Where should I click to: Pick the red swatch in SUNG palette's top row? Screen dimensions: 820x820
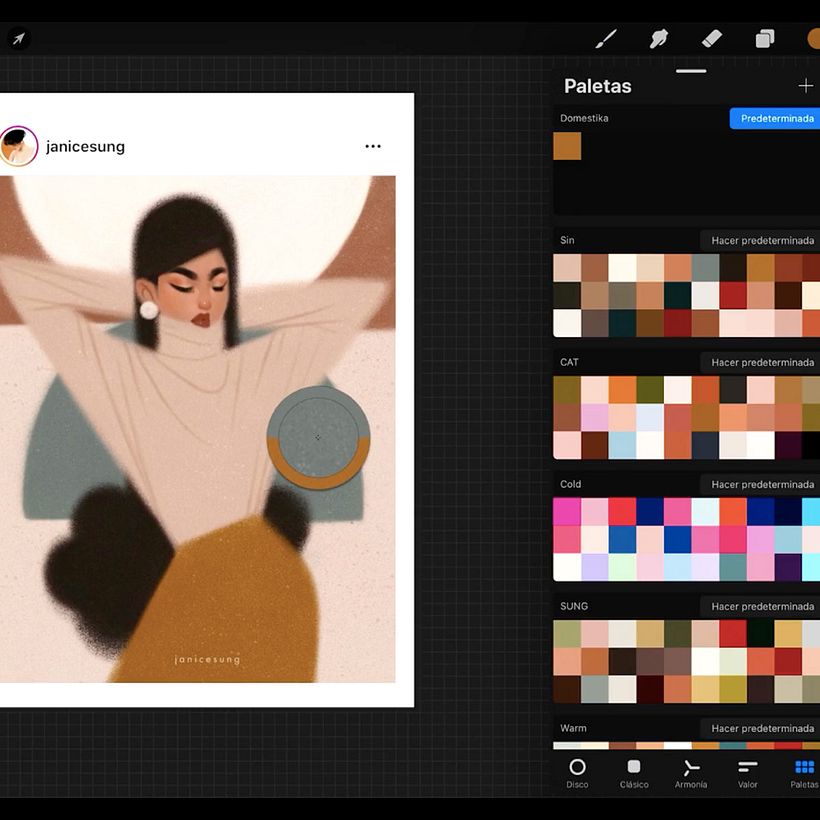[733, 634]
